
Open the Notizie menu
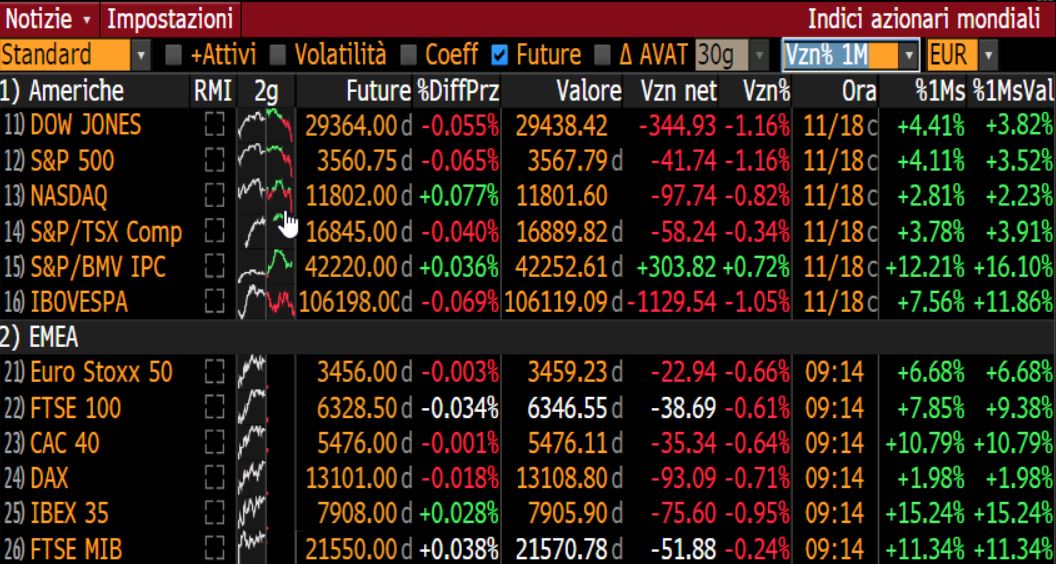(48, 19)
